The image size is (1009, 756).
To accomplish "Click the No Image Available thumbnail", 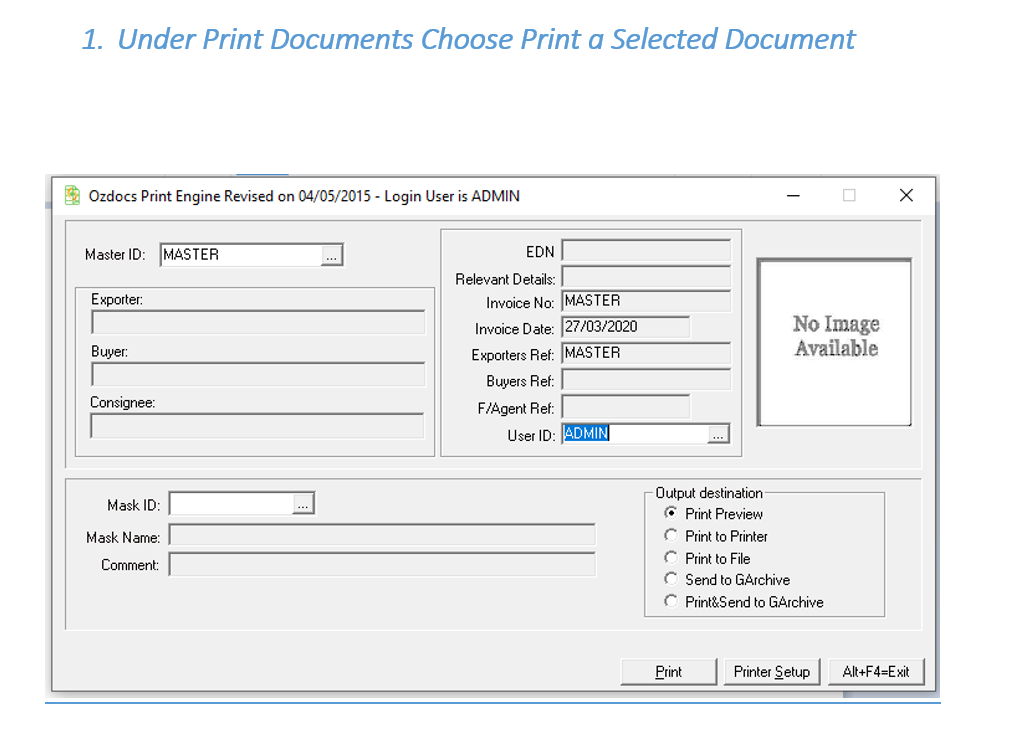I will coord(835,342).
